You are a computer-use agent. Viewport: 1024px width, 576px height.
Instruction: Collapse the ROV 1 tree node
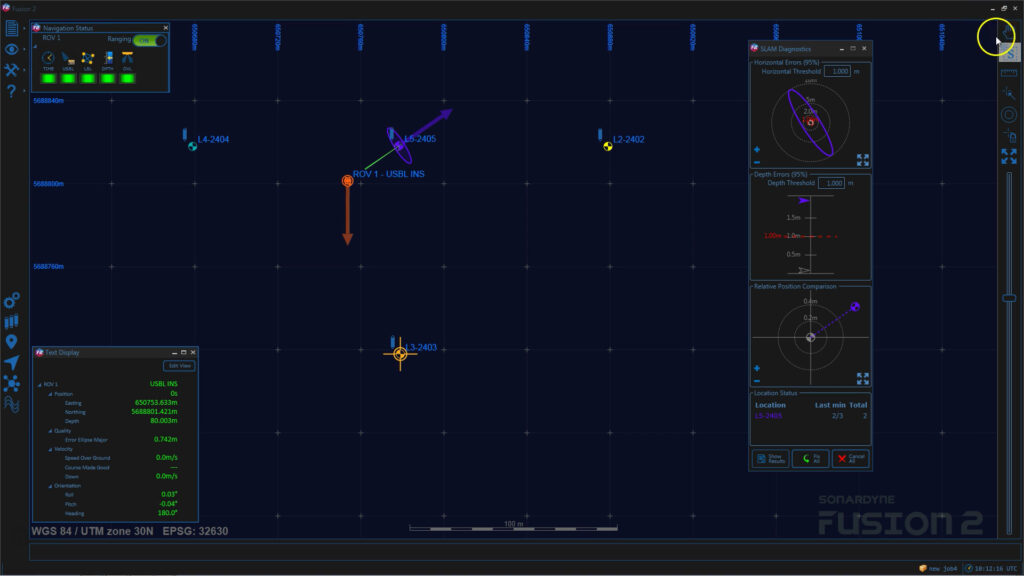(x=39, y=384)
